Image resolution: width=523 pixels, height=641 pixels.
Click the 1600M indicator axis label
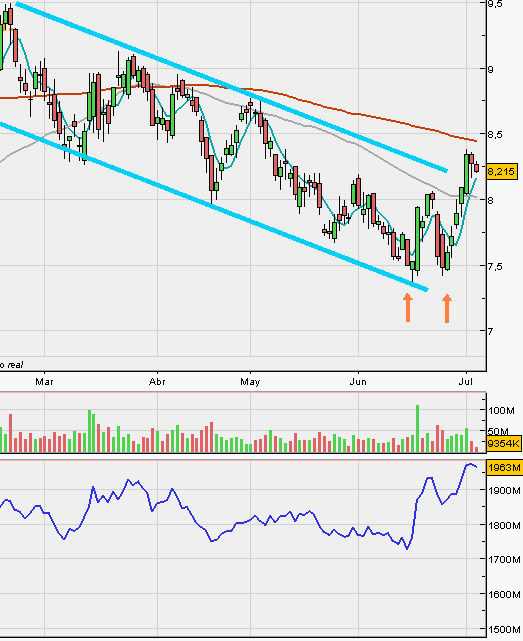click(x=504, y=594)
